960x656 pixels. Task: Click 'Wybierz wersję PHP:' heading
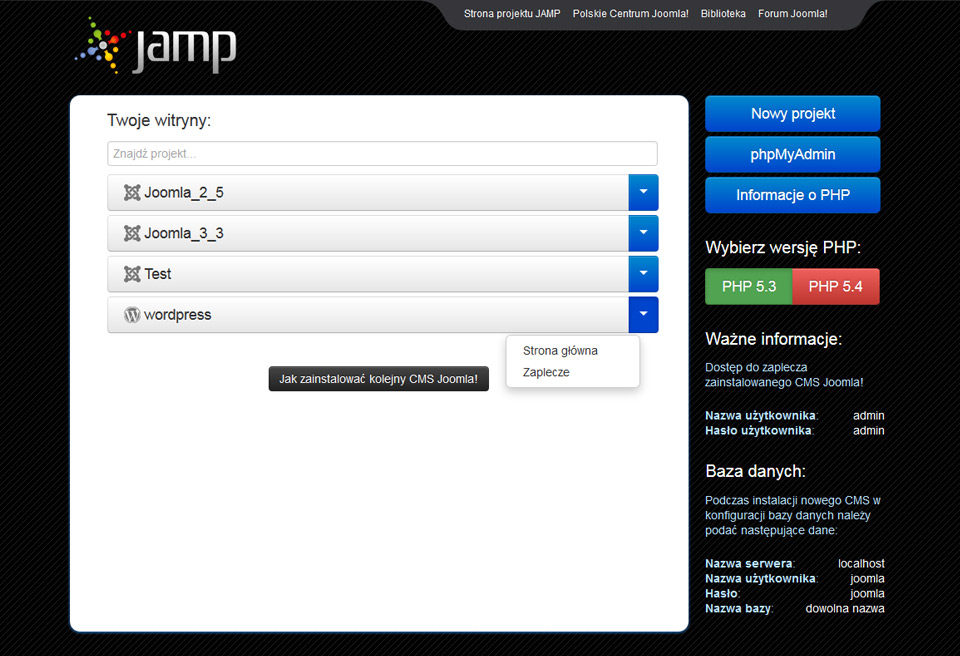(783, 247)
